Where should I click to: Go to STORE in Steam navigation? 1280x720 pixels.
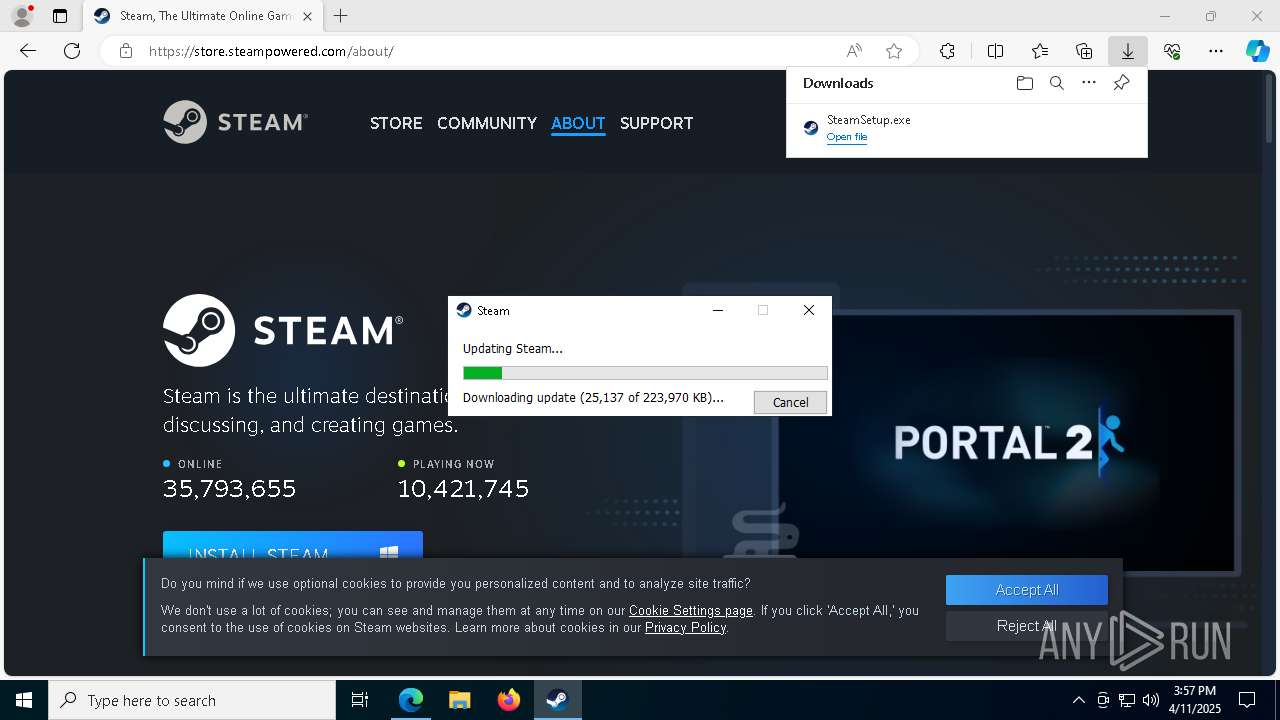(396, 123)
